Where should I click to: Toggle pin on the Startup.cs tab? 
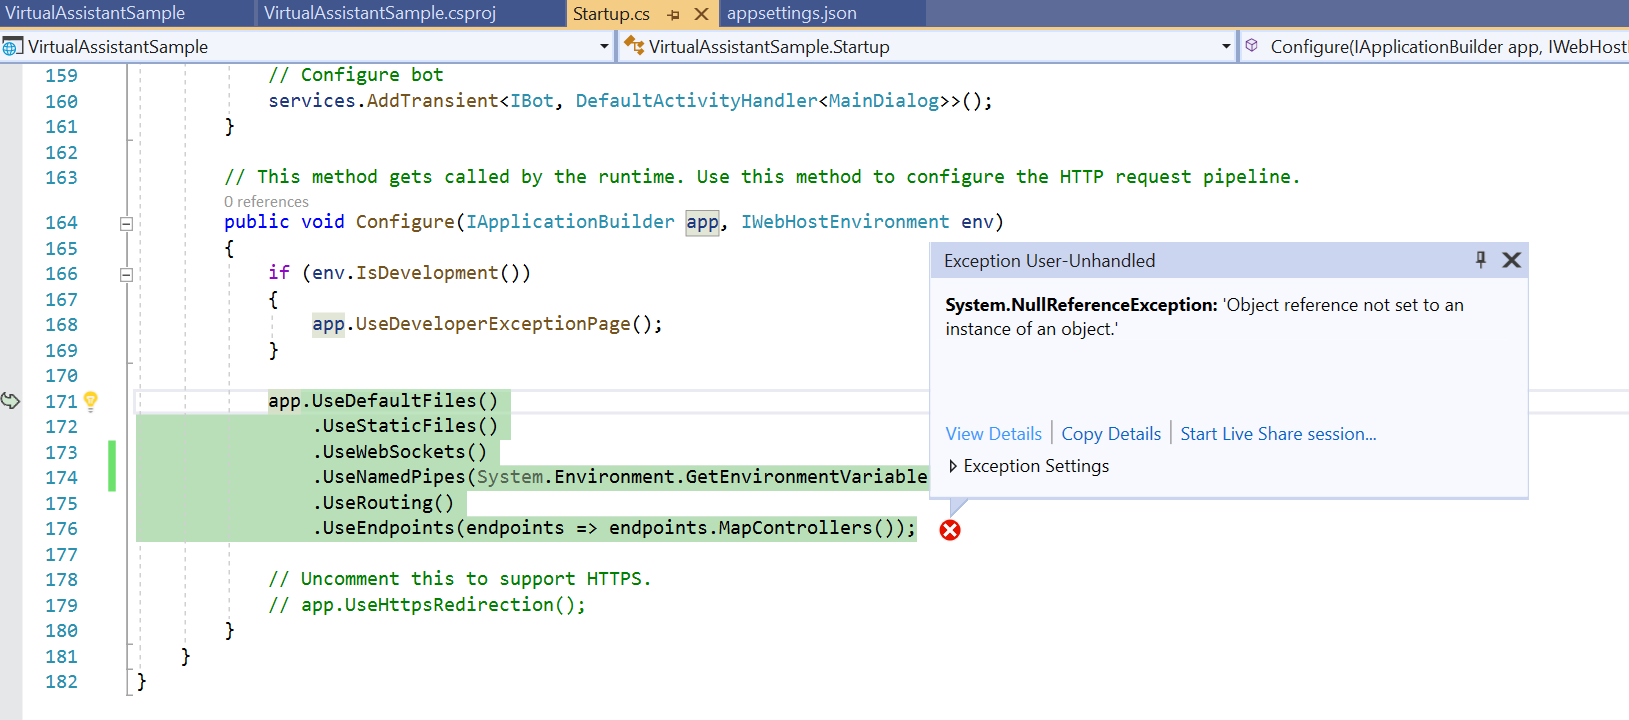673,14
